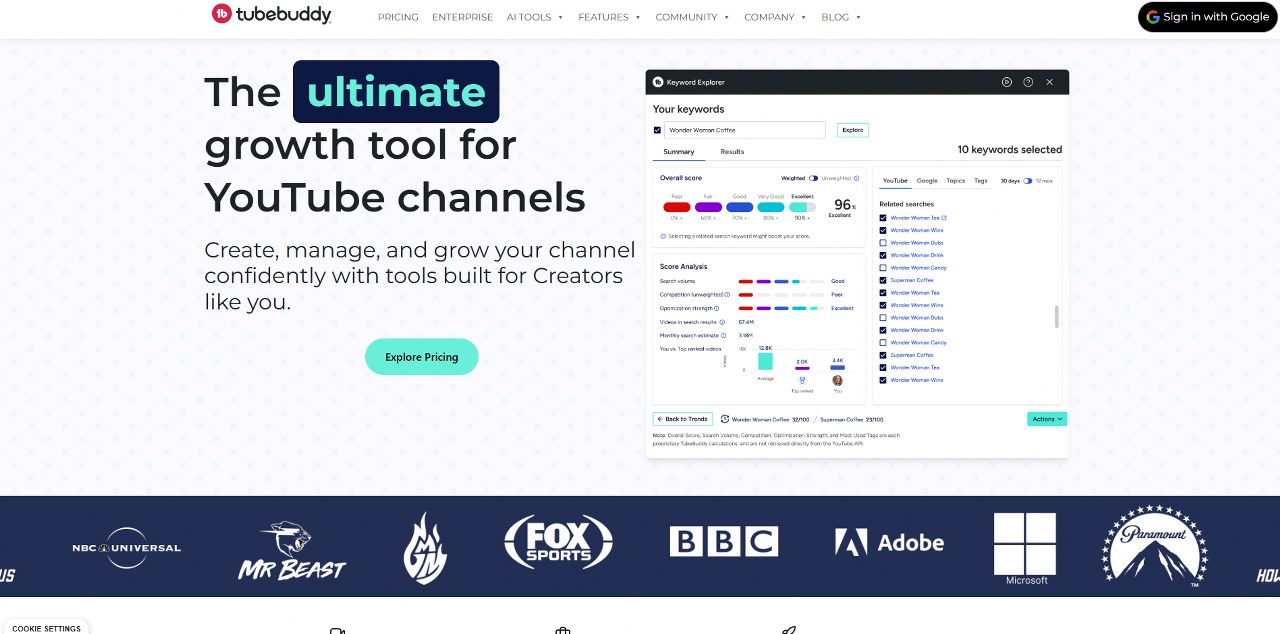This screenshot has height=634, width=1280.
Task: Click the Average 12.8K bar in the chart
Action: click(x=765, y=361)
